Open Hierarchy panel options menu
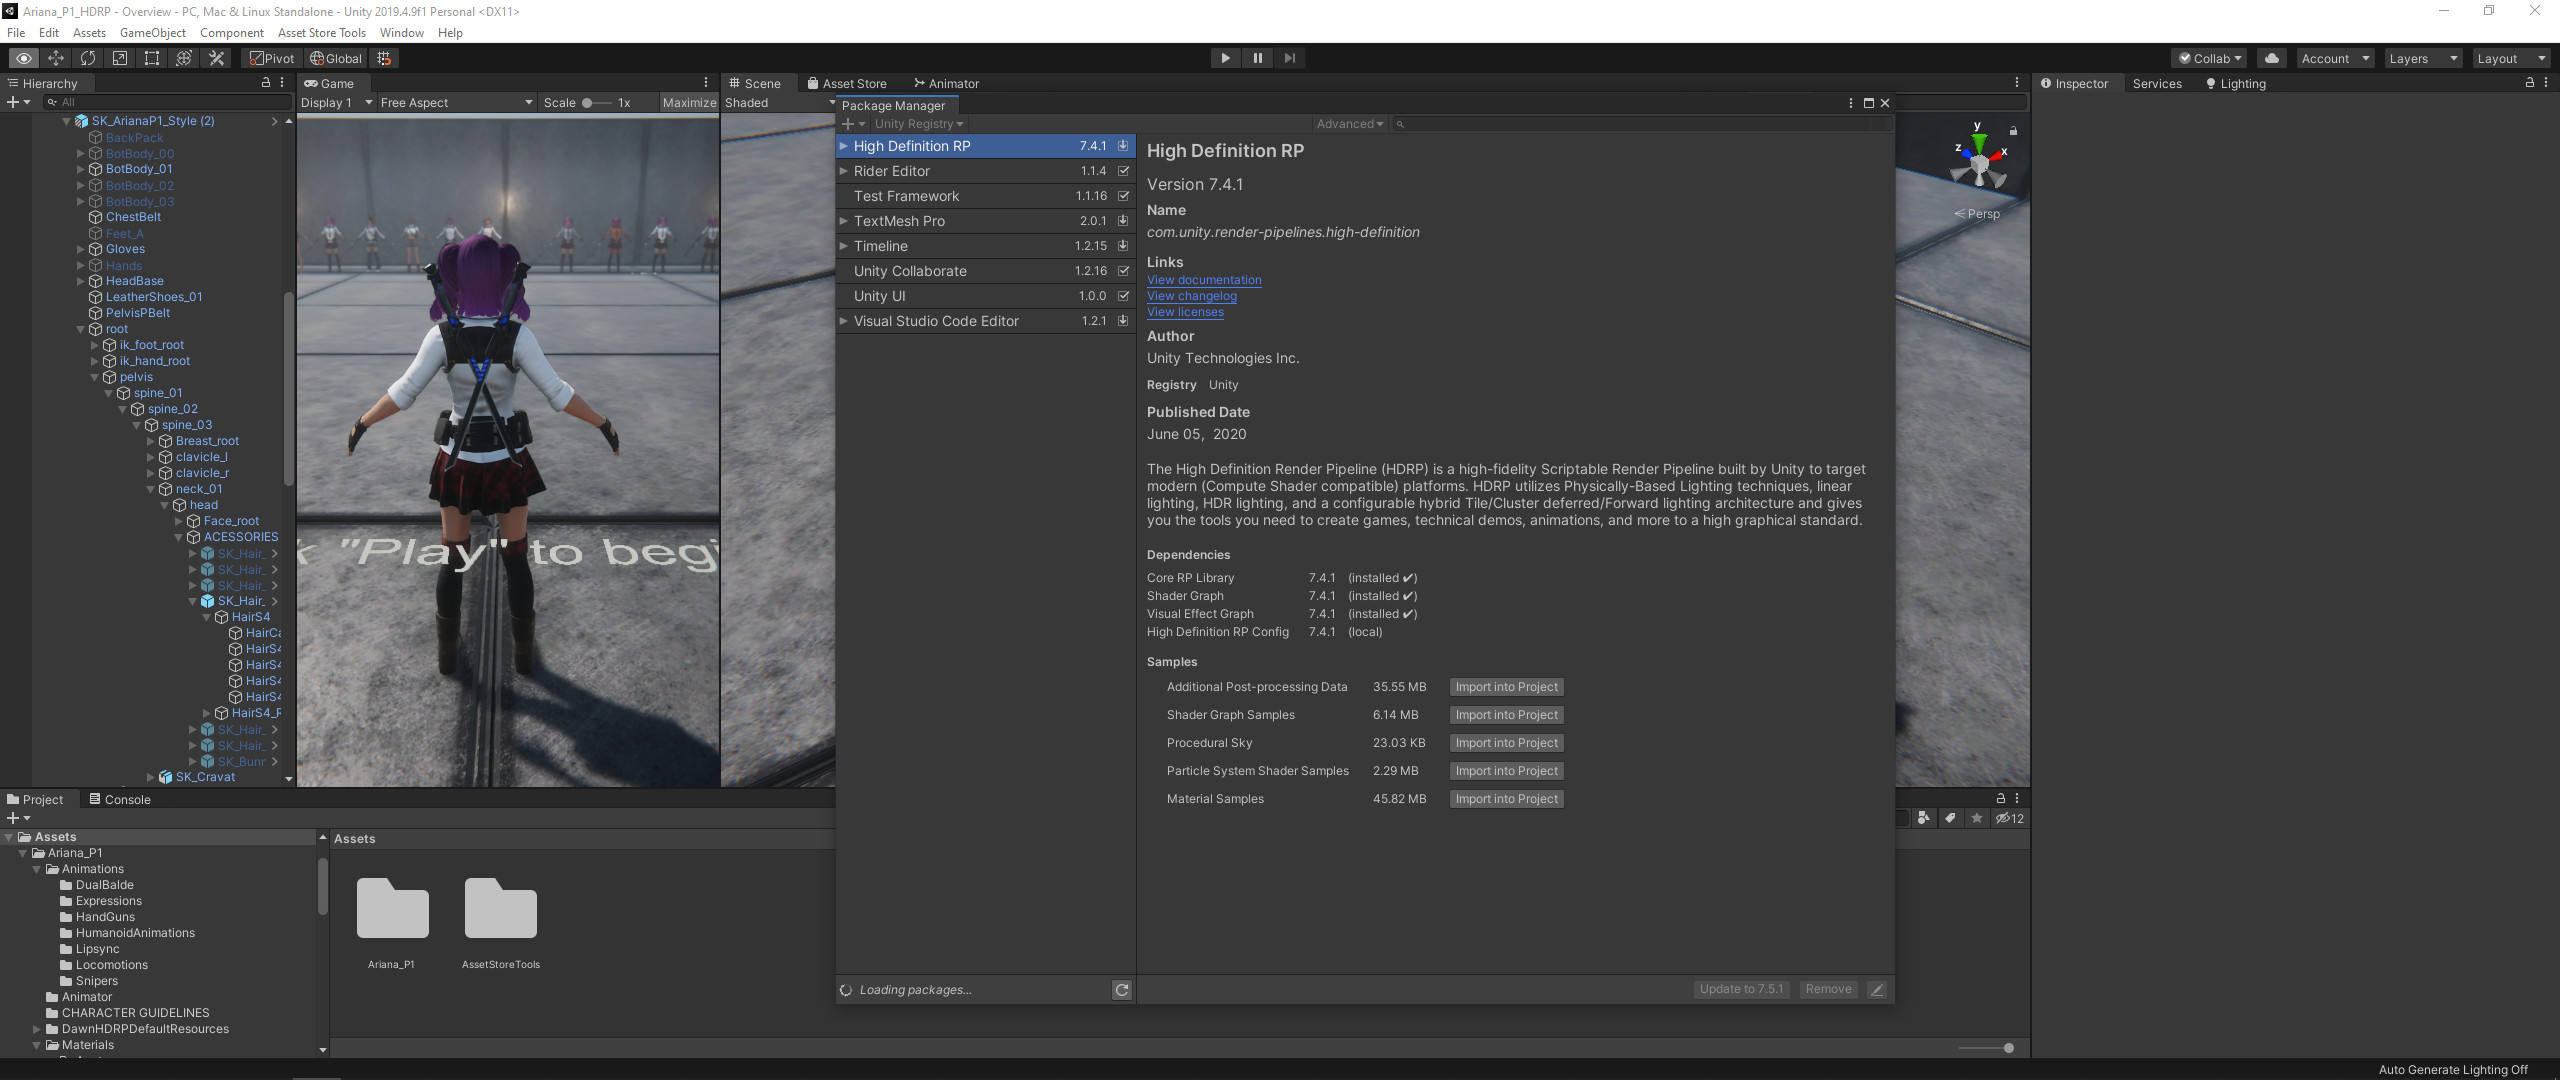Image resolution: width=2560 pixels, height=1080 pixels. [x=282, y=83]
